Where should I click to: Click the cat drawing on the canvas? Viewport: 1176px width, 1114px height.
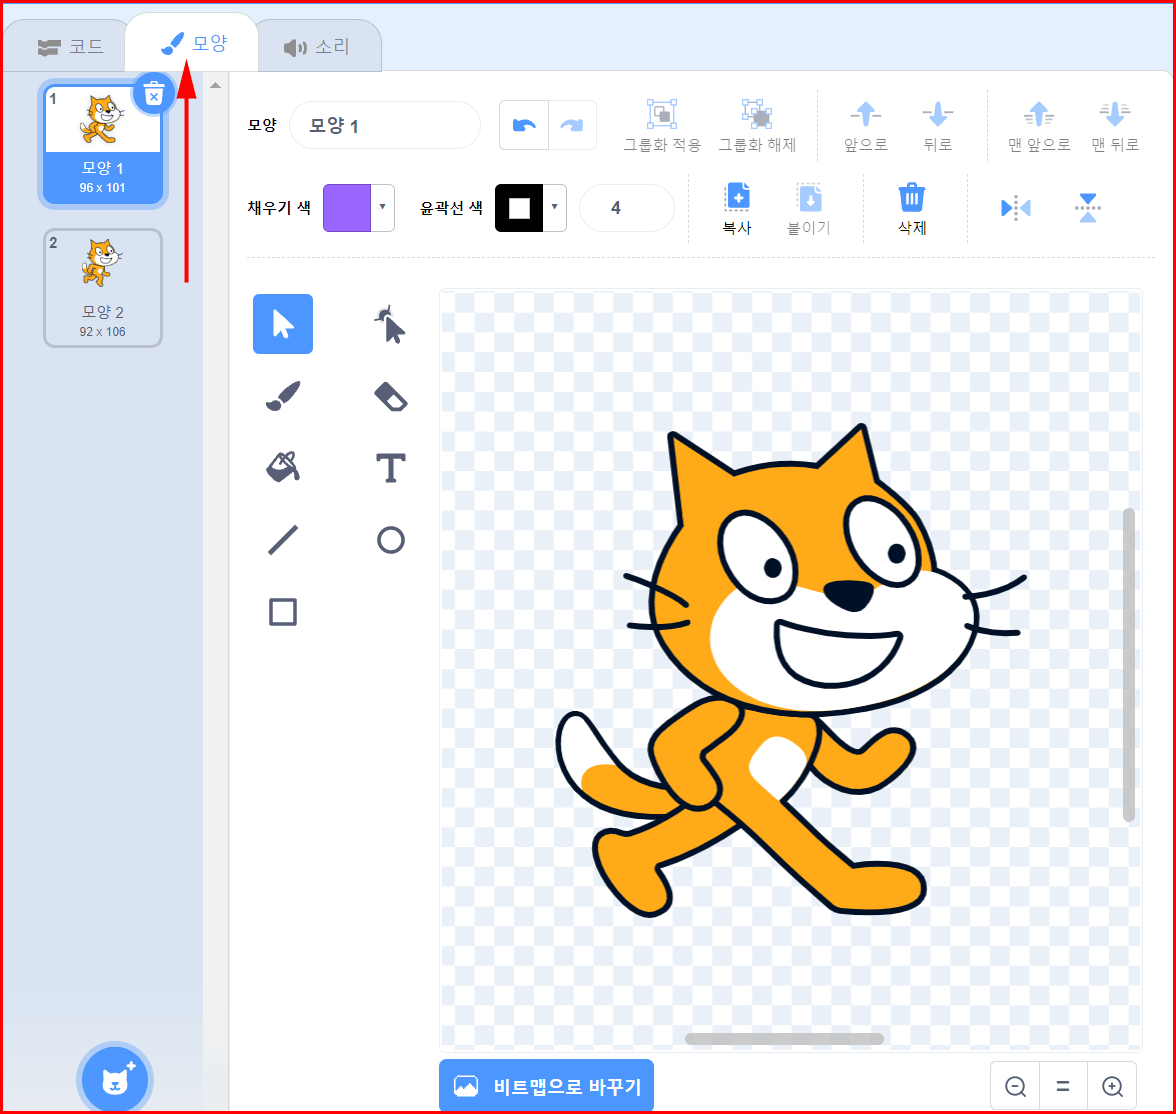[x=790, y=669]
